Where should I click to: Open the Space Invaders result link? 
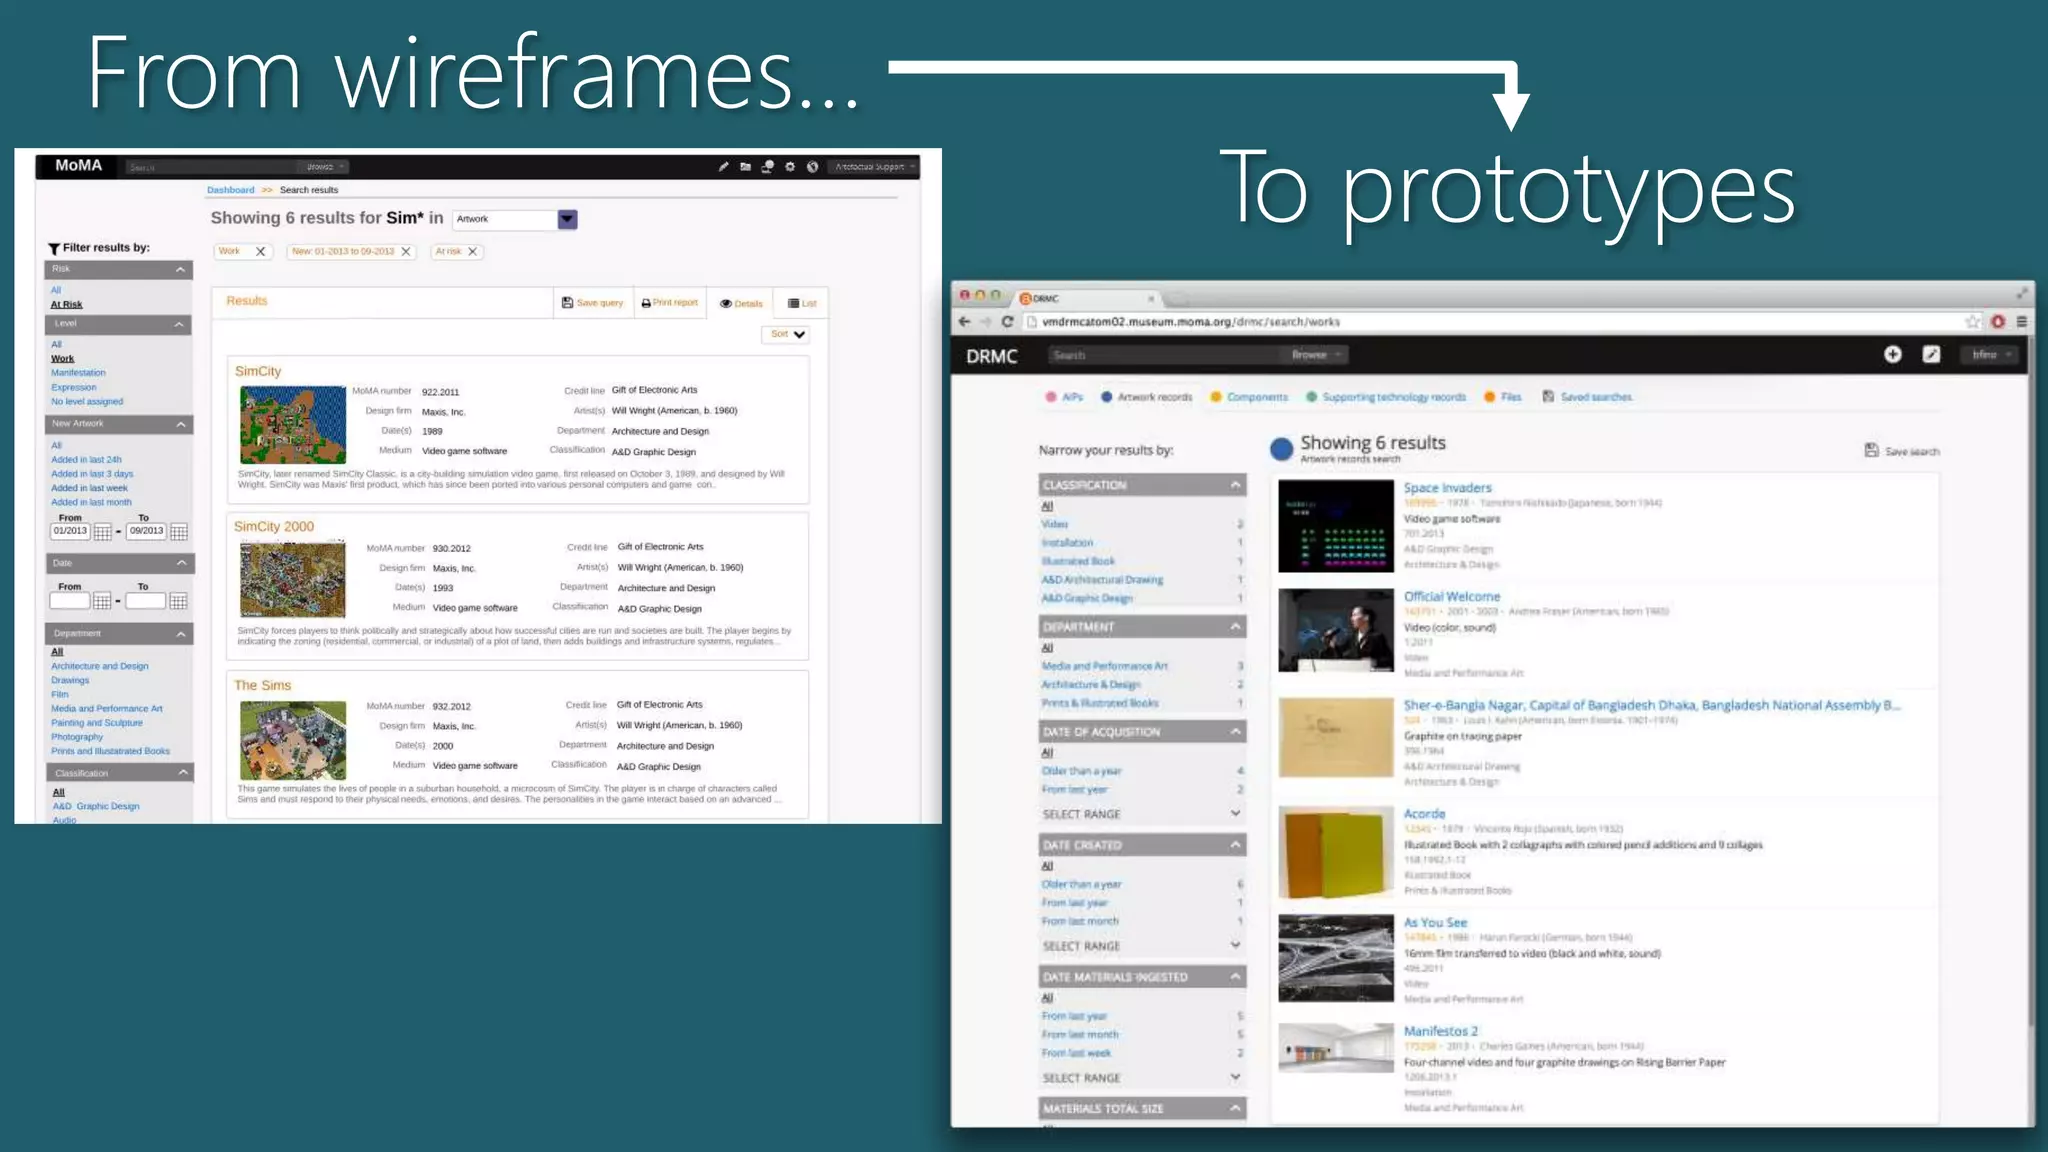1447,488
